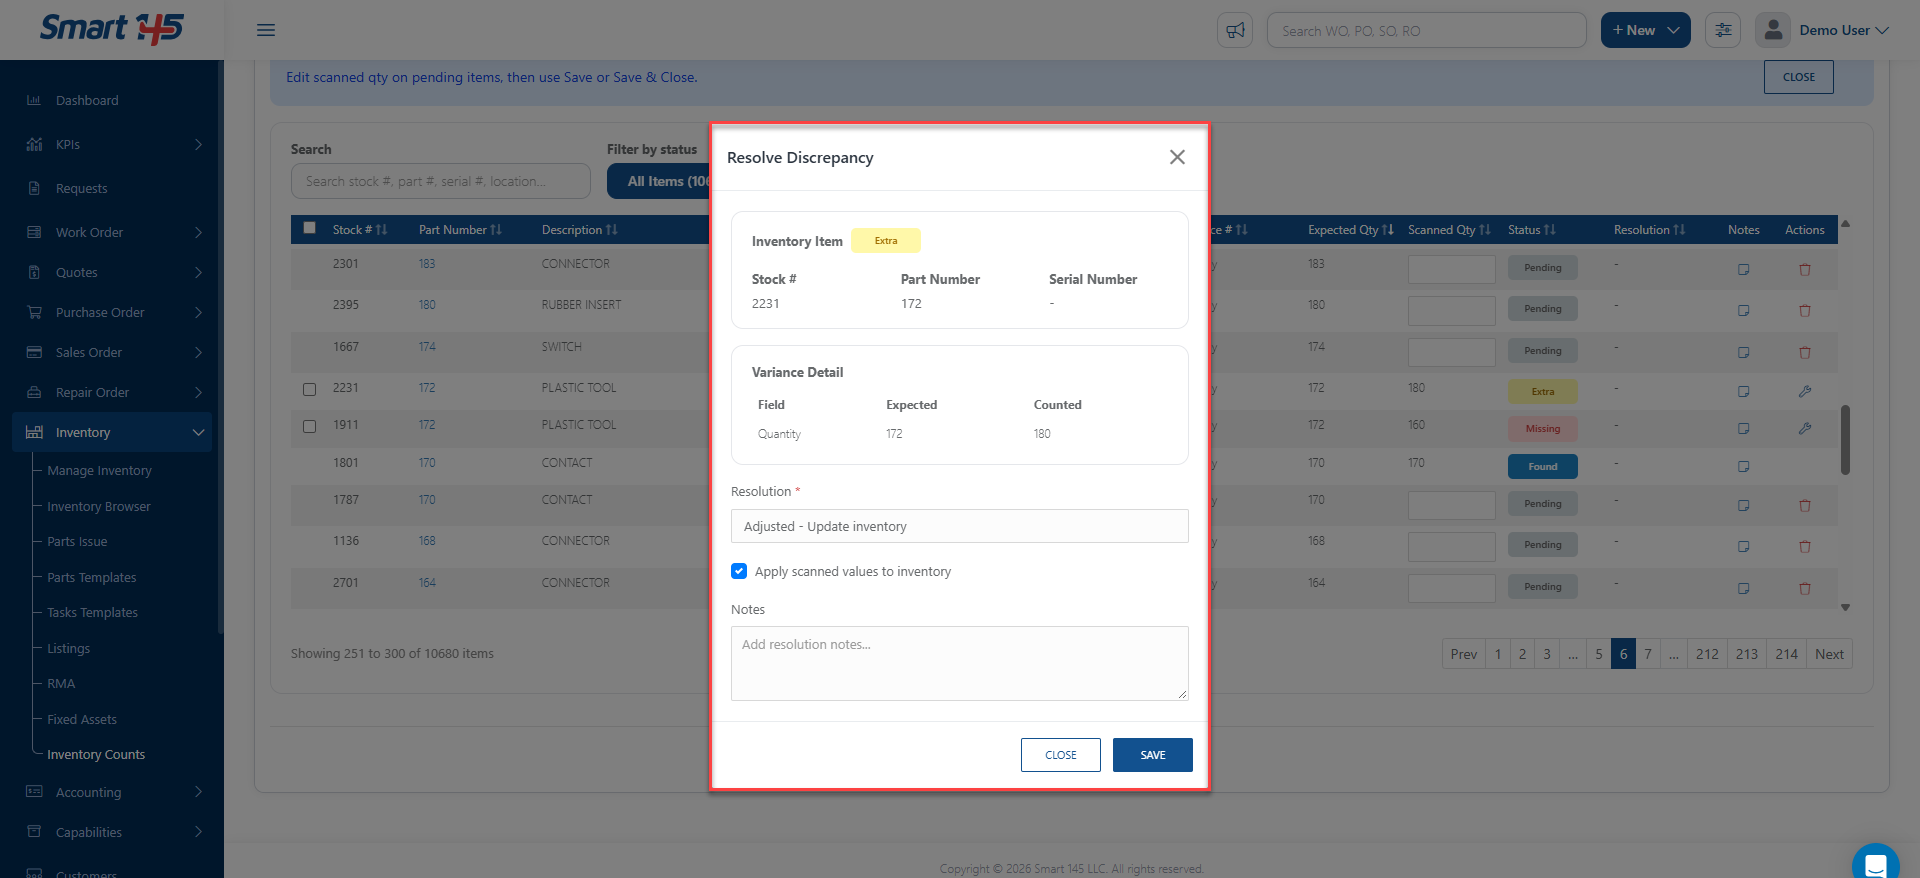The image size is (1920, 878).
Task: Close Resolve Discrepancy dialog with X icon
Action: (1177, 157)
